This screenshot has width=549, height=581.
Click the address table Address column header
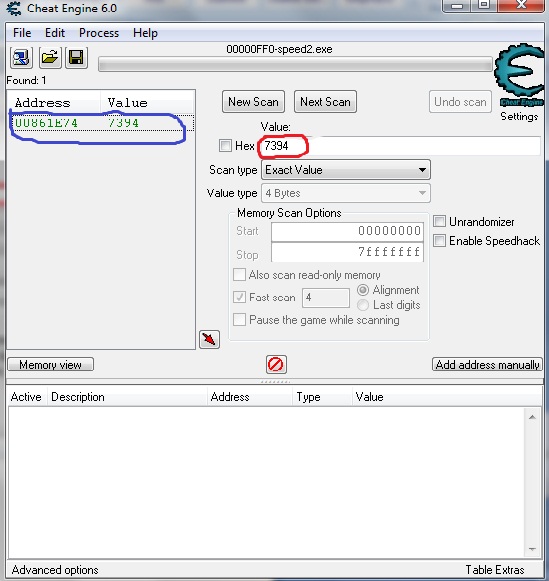[250, 397]
